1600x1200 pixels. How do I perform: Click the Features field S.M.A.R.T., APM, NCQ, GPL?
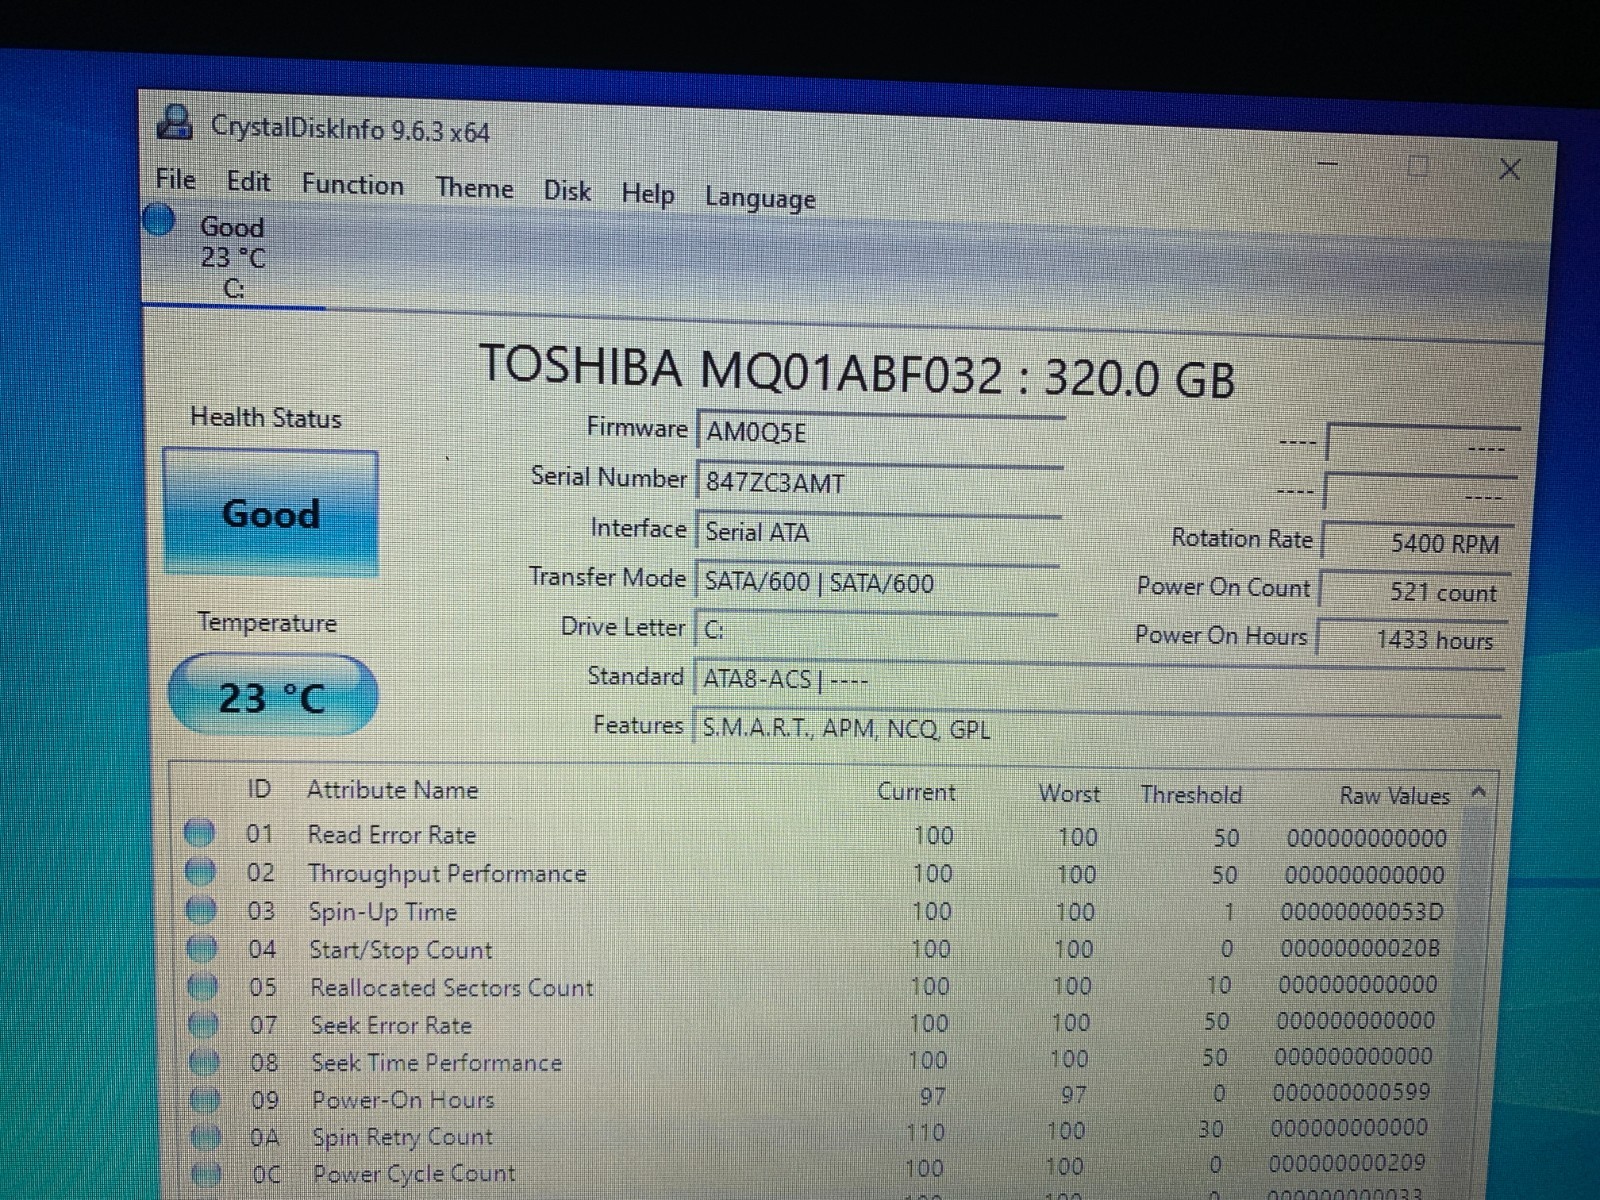(x=1096, y=729)
